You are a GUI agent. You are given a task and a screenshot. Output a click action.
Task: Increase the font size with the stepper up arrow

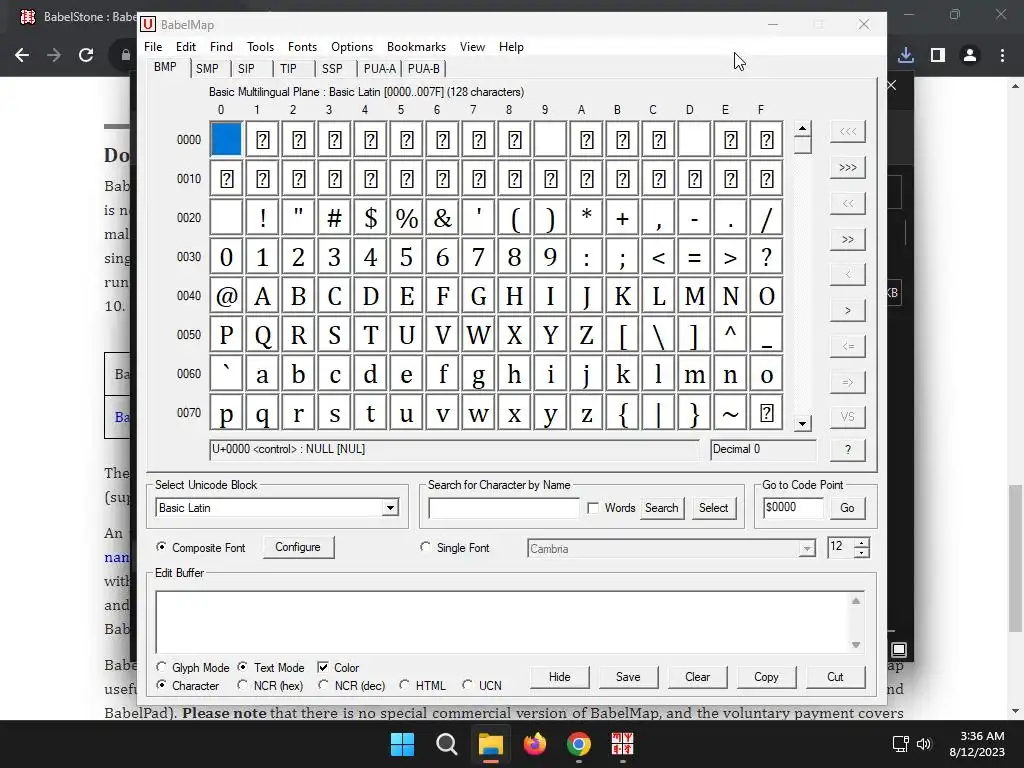[x=862, y=543]
